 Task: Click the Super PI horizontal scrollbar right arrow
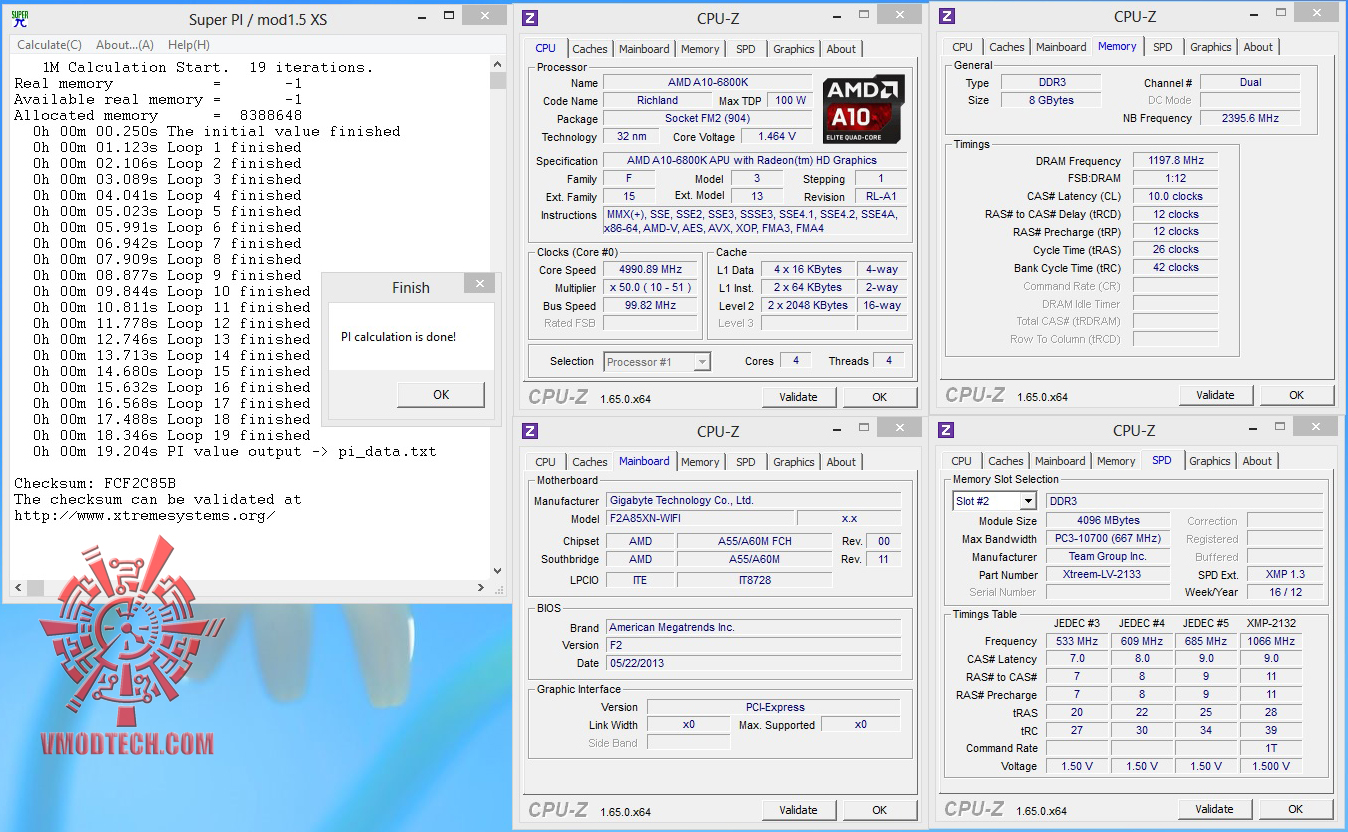tap(483, 590)
